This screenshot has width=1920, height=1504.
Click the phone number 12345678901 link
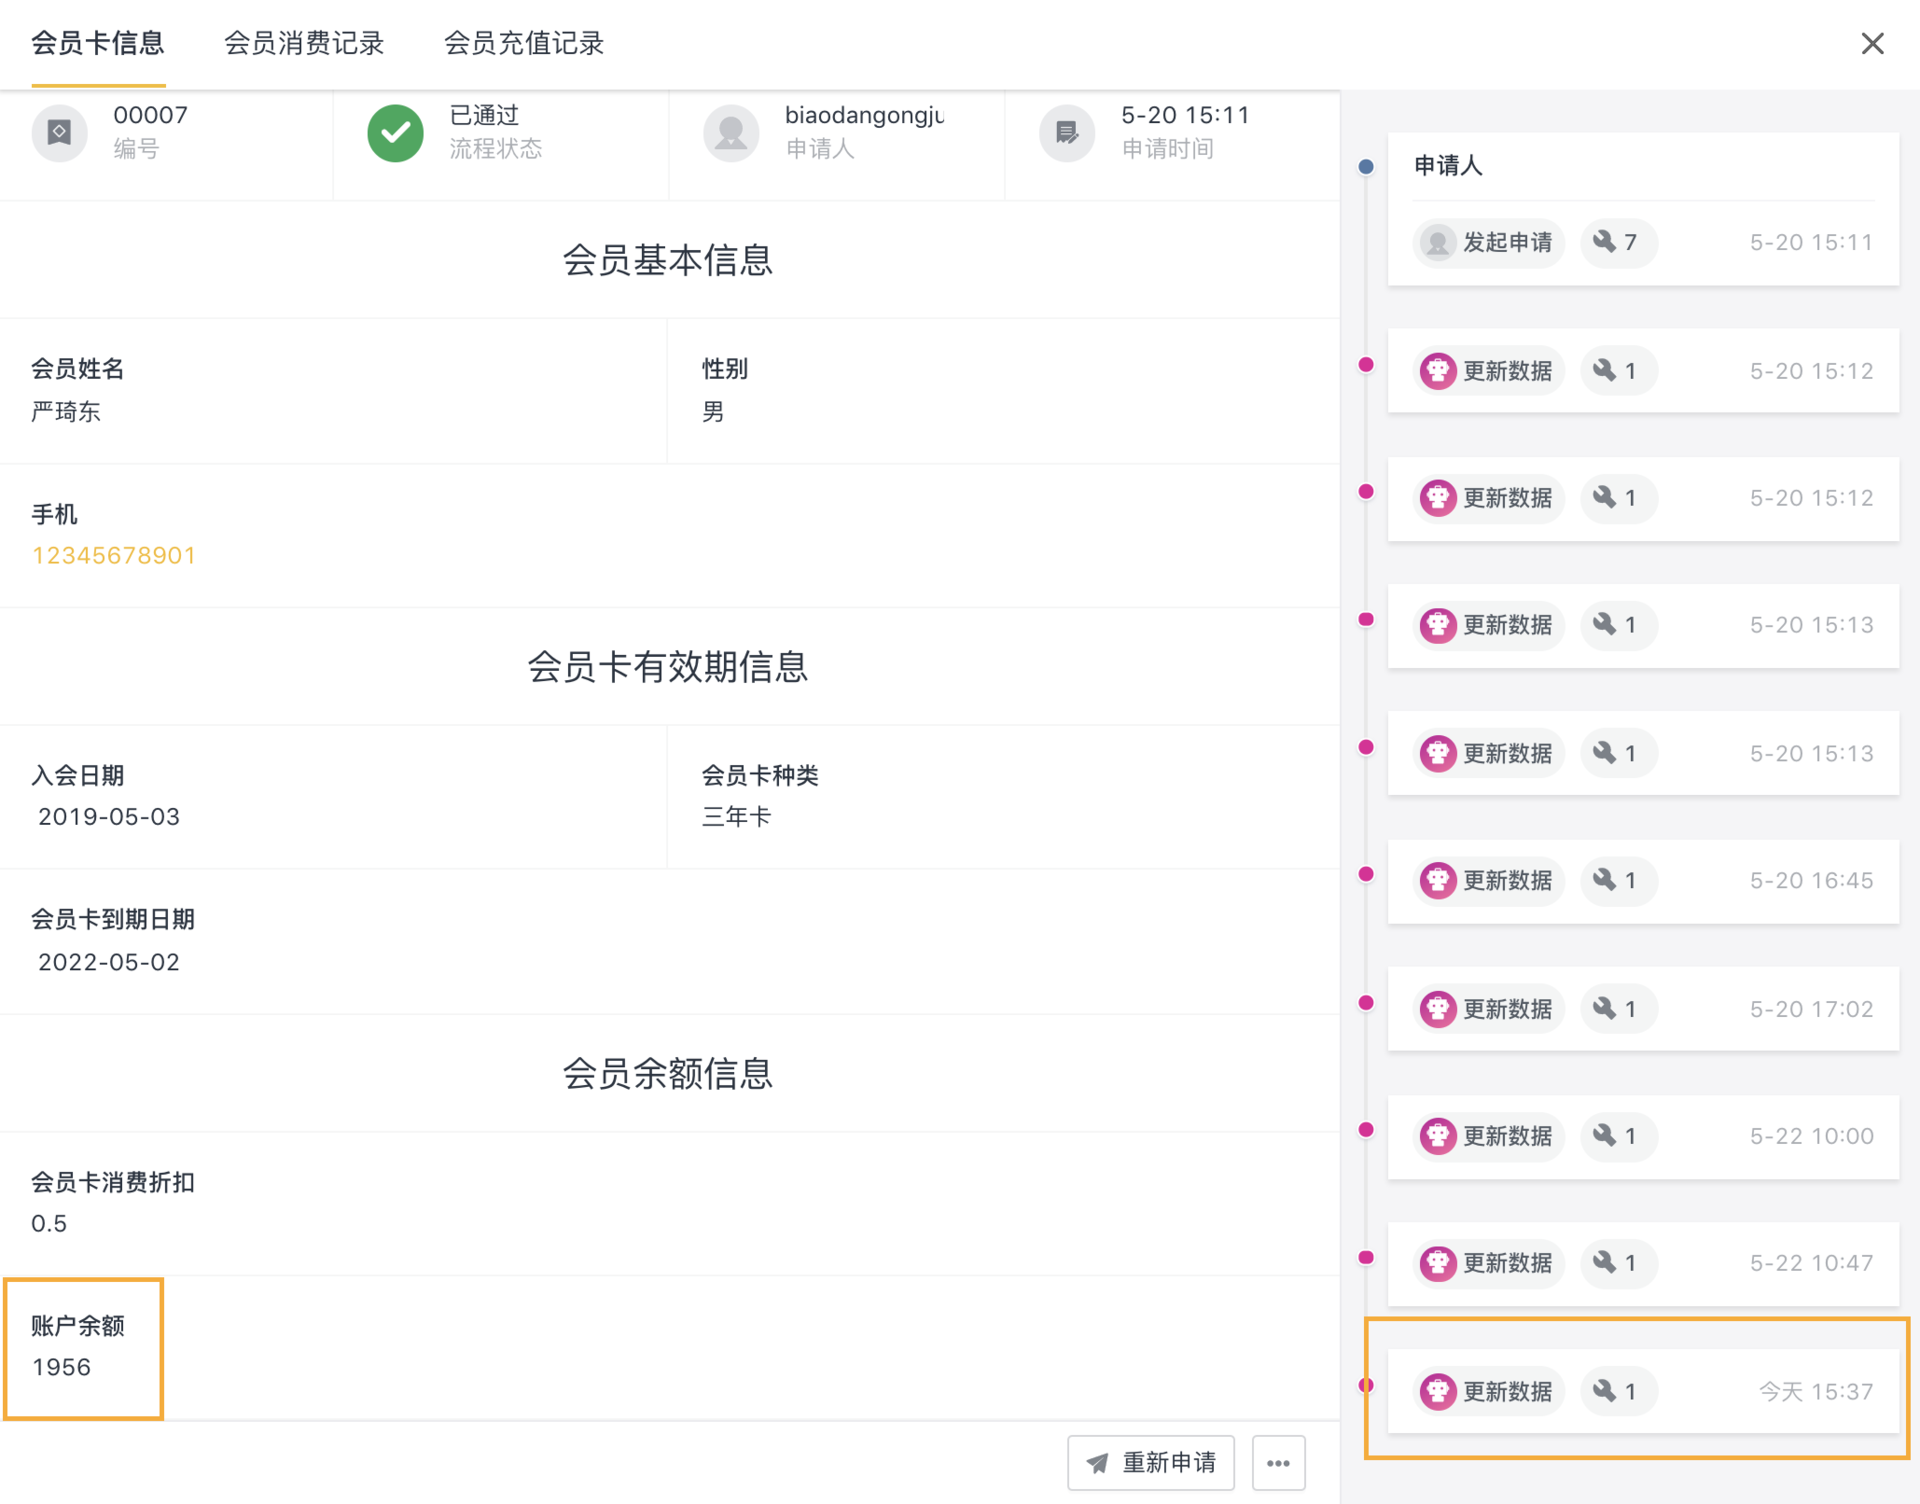tap(114, 555)
